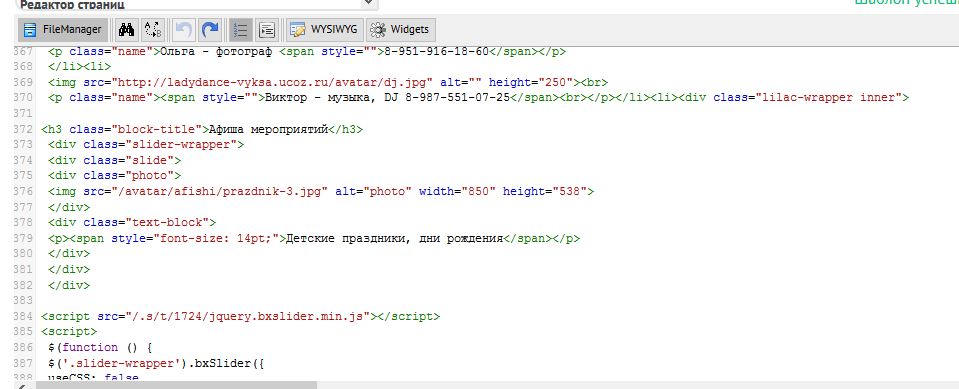Click the text Ольга - фотограф
This screenshot has width=959, height=389.
pos(217,51)
